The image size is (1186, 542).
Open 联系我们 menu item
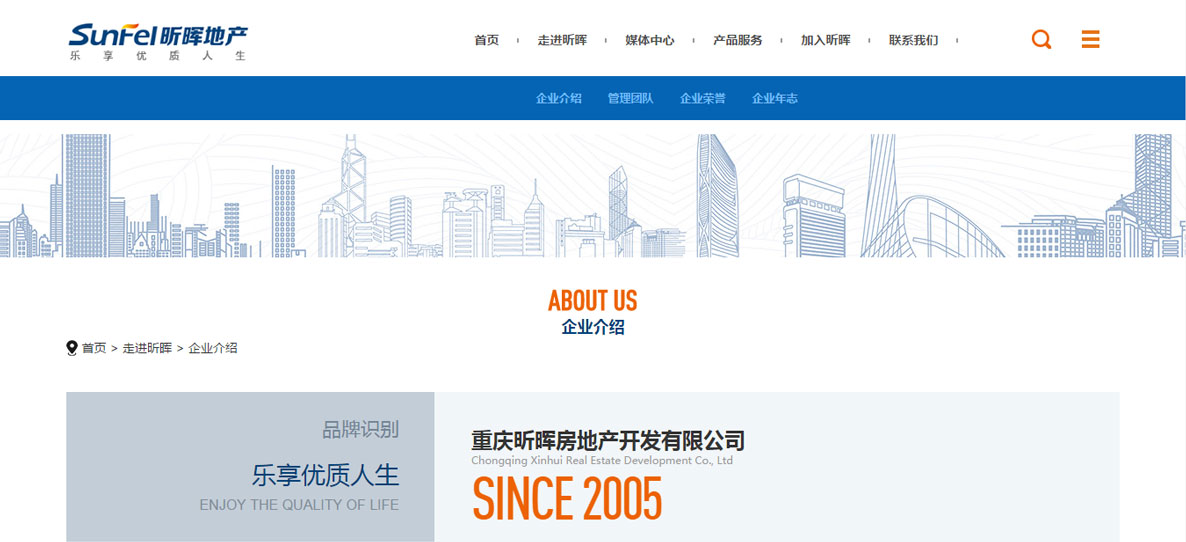coord(913,40)
